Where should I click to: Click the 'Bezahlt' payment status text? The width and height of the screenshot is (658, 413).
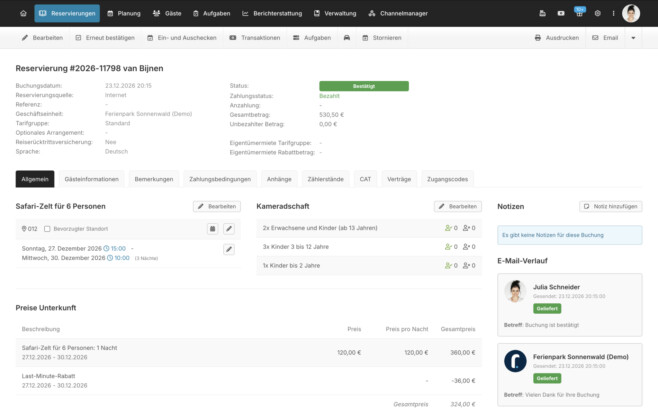329,96
